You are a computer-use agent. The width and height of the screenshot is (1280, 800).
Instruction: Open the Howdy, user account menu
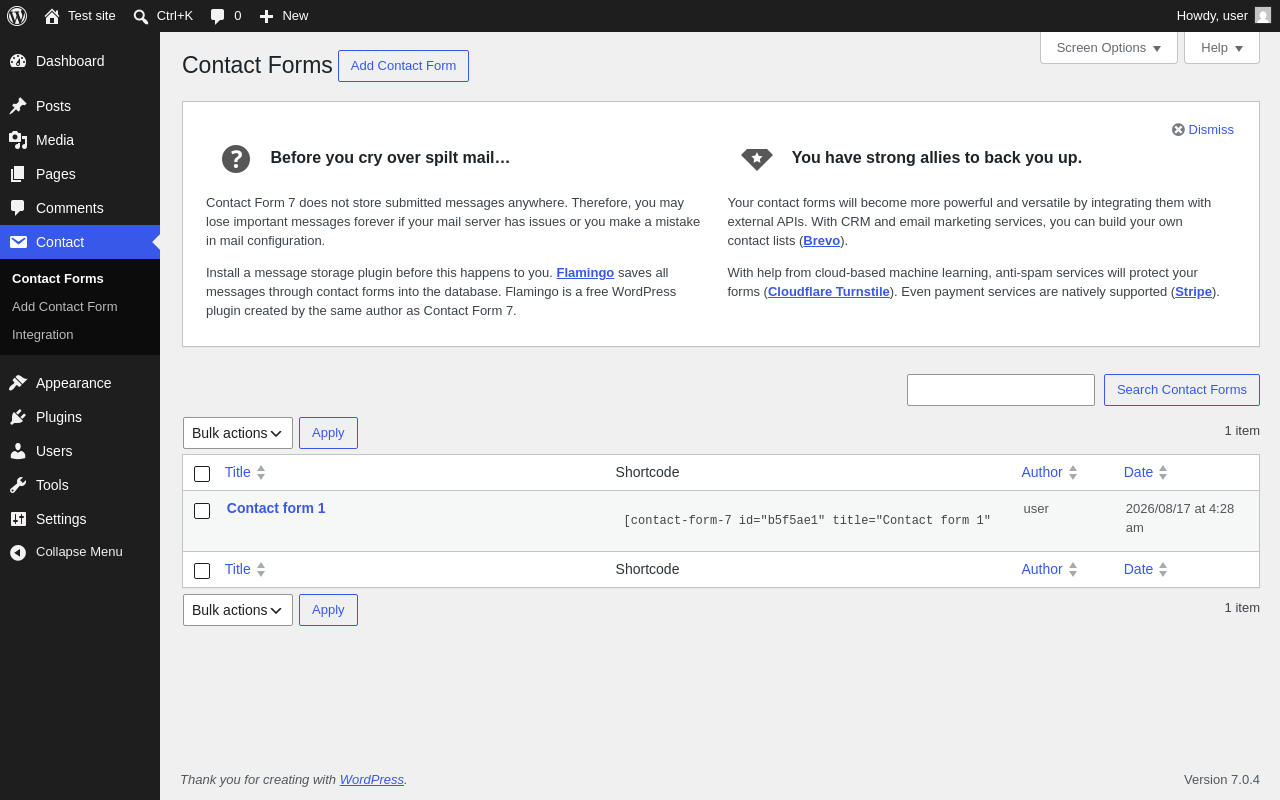(x=1223, y=16)
